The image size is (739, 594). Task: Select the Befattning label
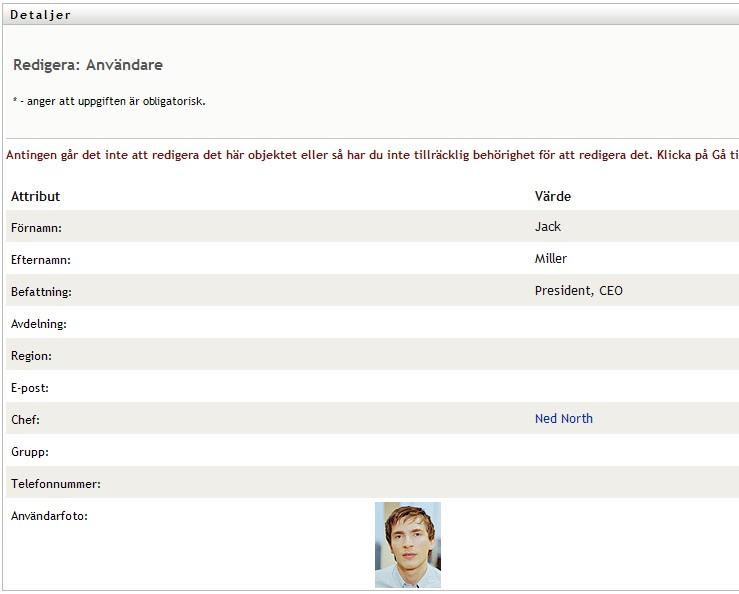[x=42, y=292]
